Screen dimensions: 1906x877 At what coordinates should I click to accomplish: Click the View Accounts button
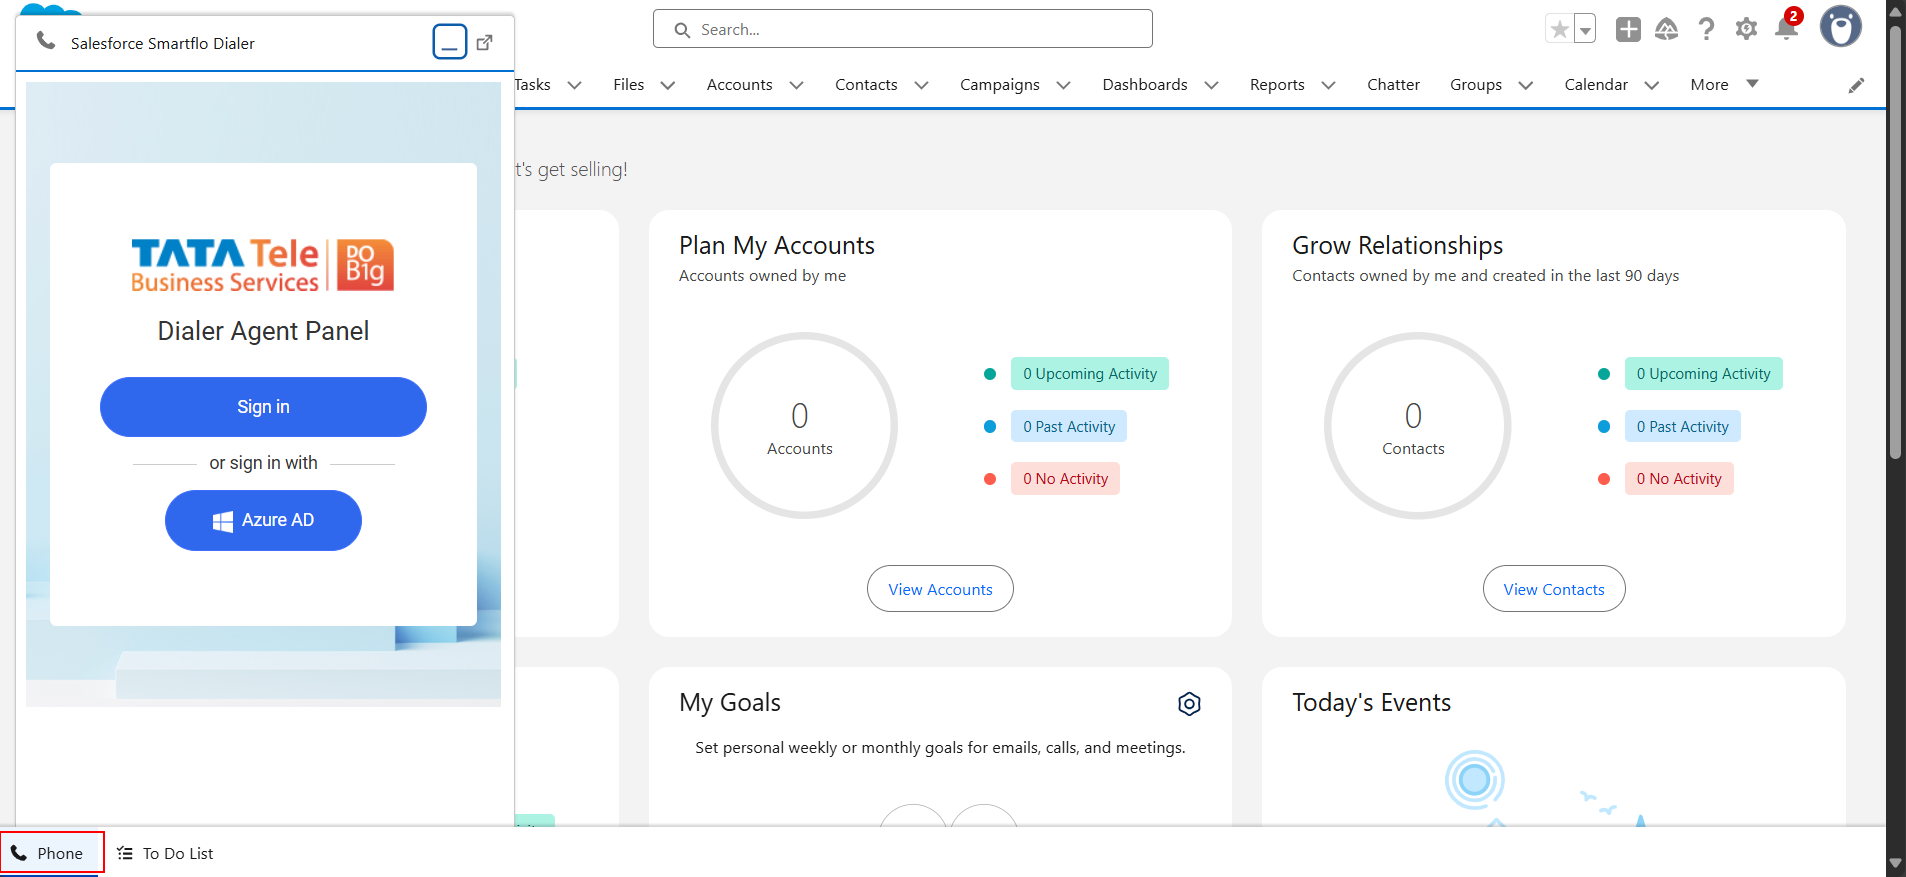click(940, 589)
